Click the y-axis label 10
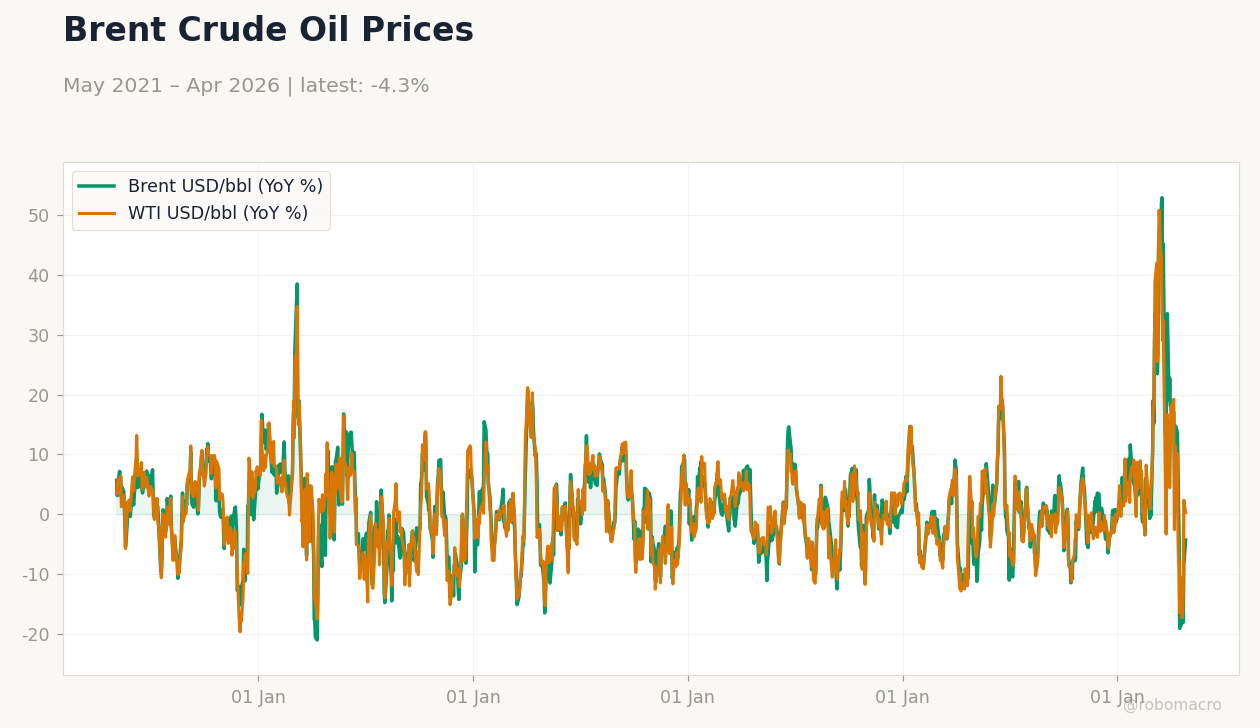Image resolution: width=1260 pixels, height=728 pixels. (38, 455)
